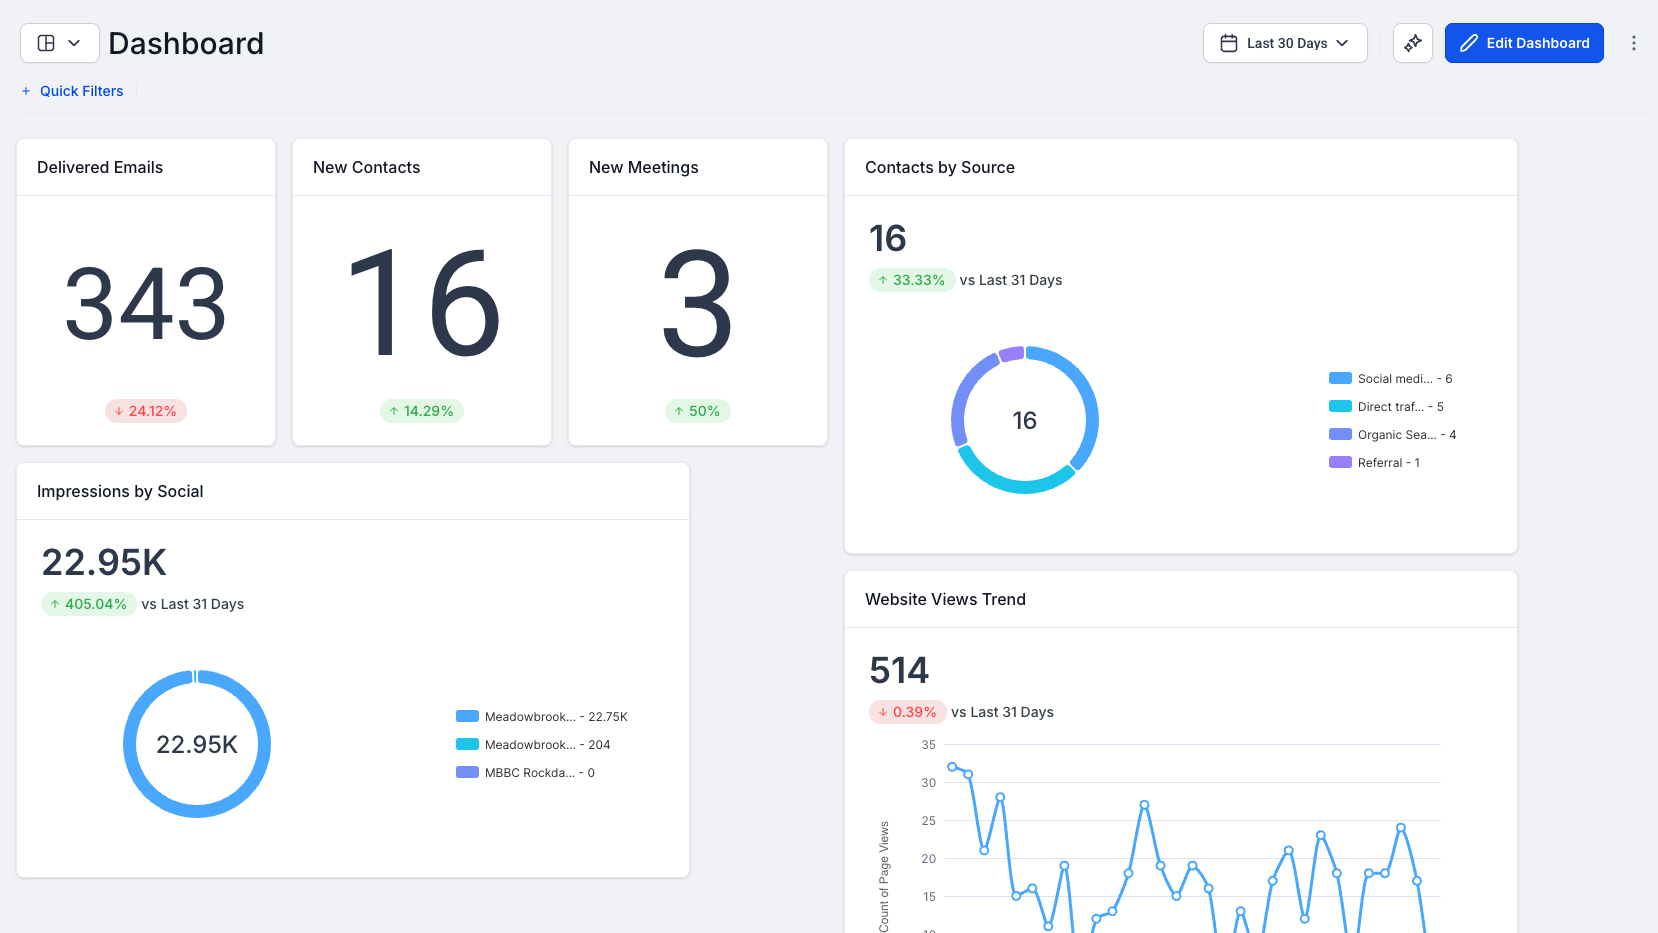Click the 405.04% increase badge
The height and width of the screenshot is (933, 1658).
point(89,604)
